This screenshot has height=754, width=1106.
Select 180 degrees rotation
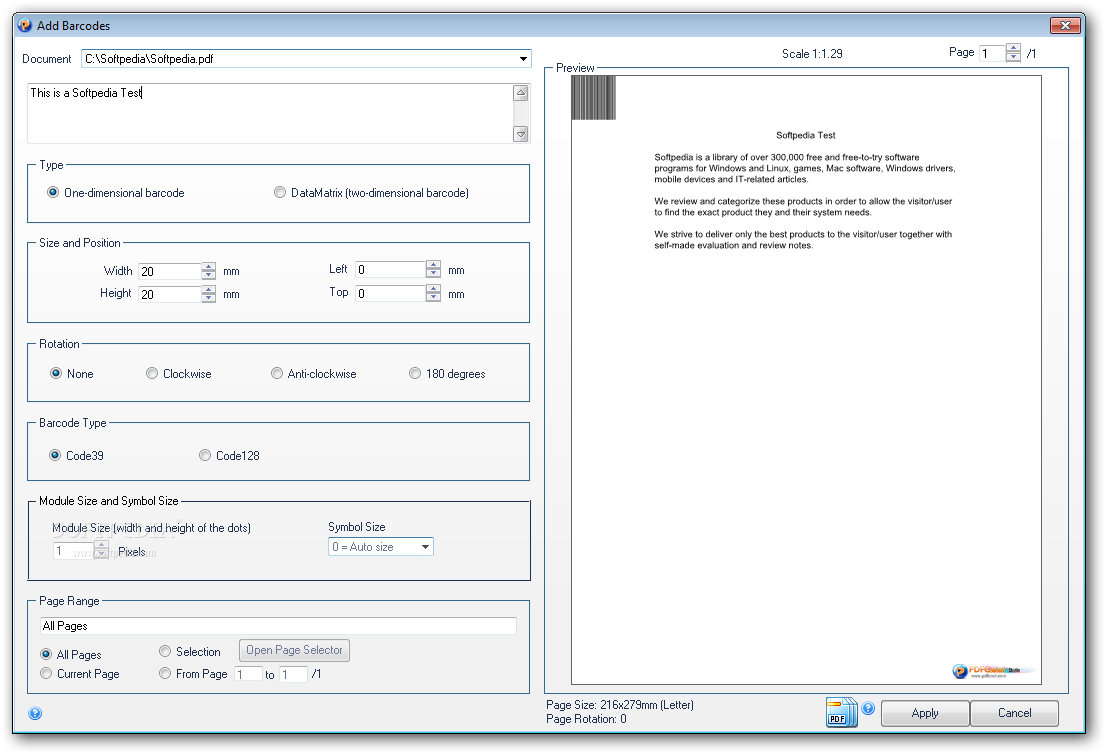(415, 373)
